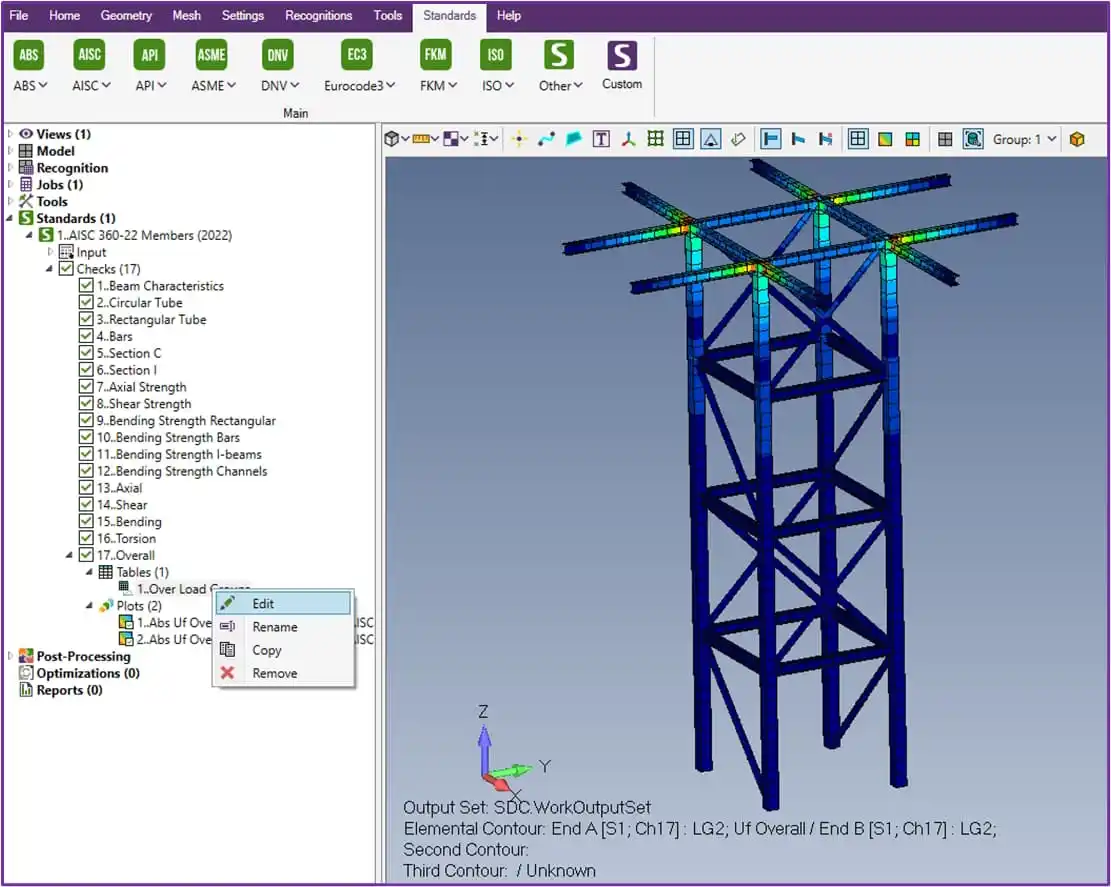The image size is (1111, 887).
Task: Toggle node display star icon
Action: 519,139
